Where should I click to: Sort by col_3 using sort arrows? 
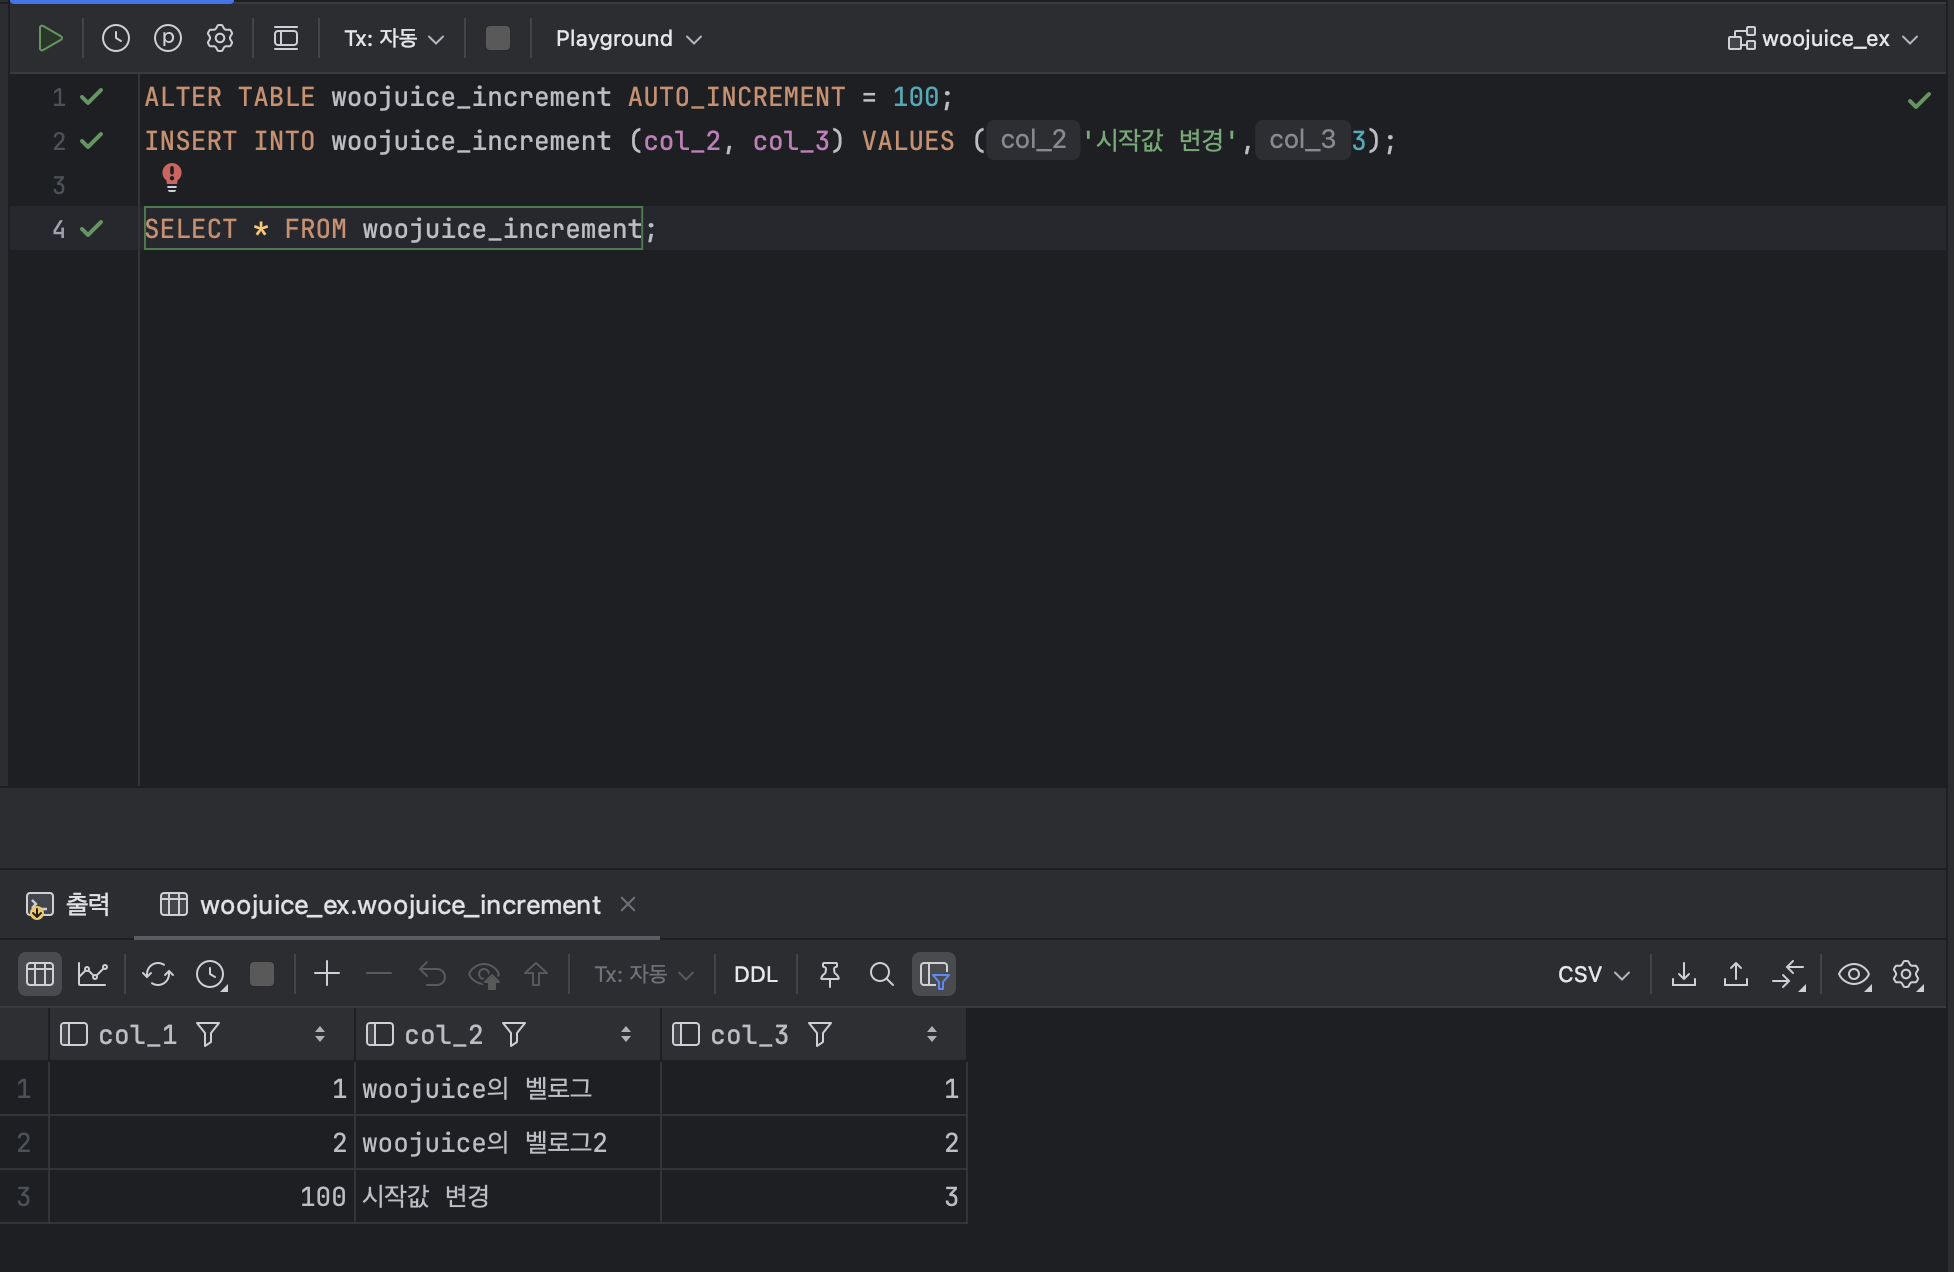pos(932,1035)
